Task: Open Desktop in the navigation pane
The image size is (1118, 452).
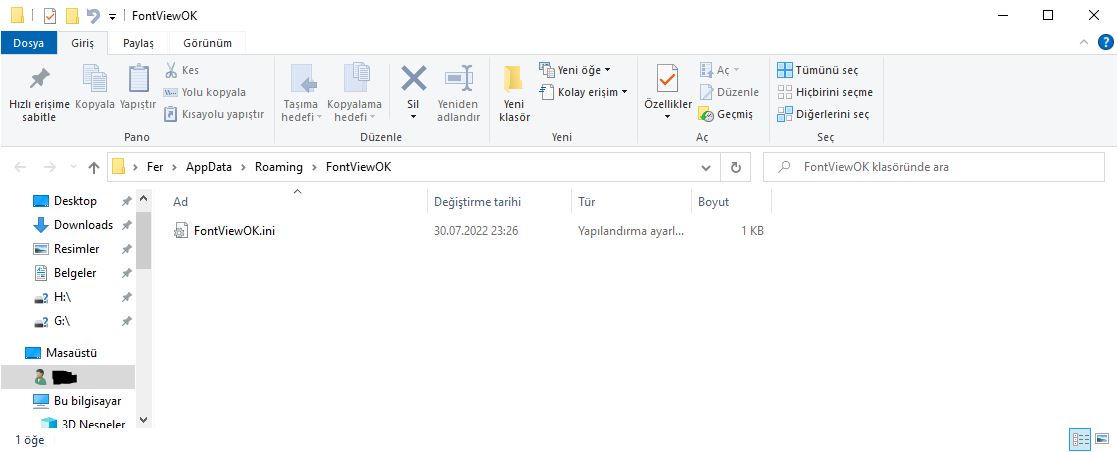Action: click(x=75, y=201)
